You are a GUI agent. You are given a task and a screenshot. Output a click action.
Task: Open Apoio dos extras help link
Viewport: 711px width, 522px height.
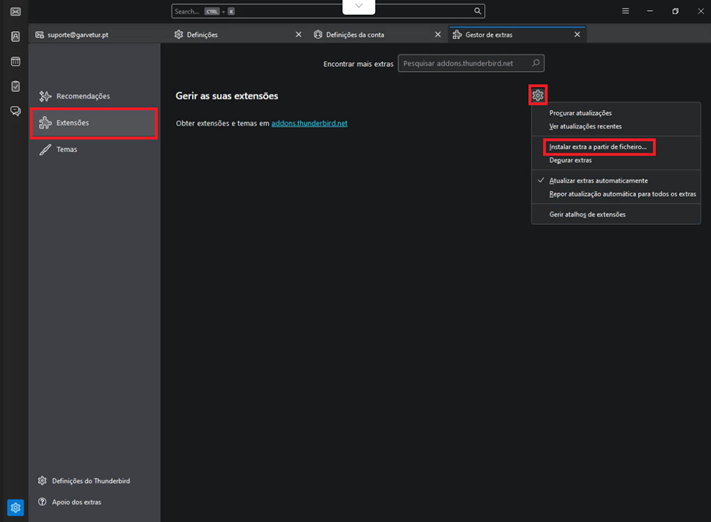[70, 502]
